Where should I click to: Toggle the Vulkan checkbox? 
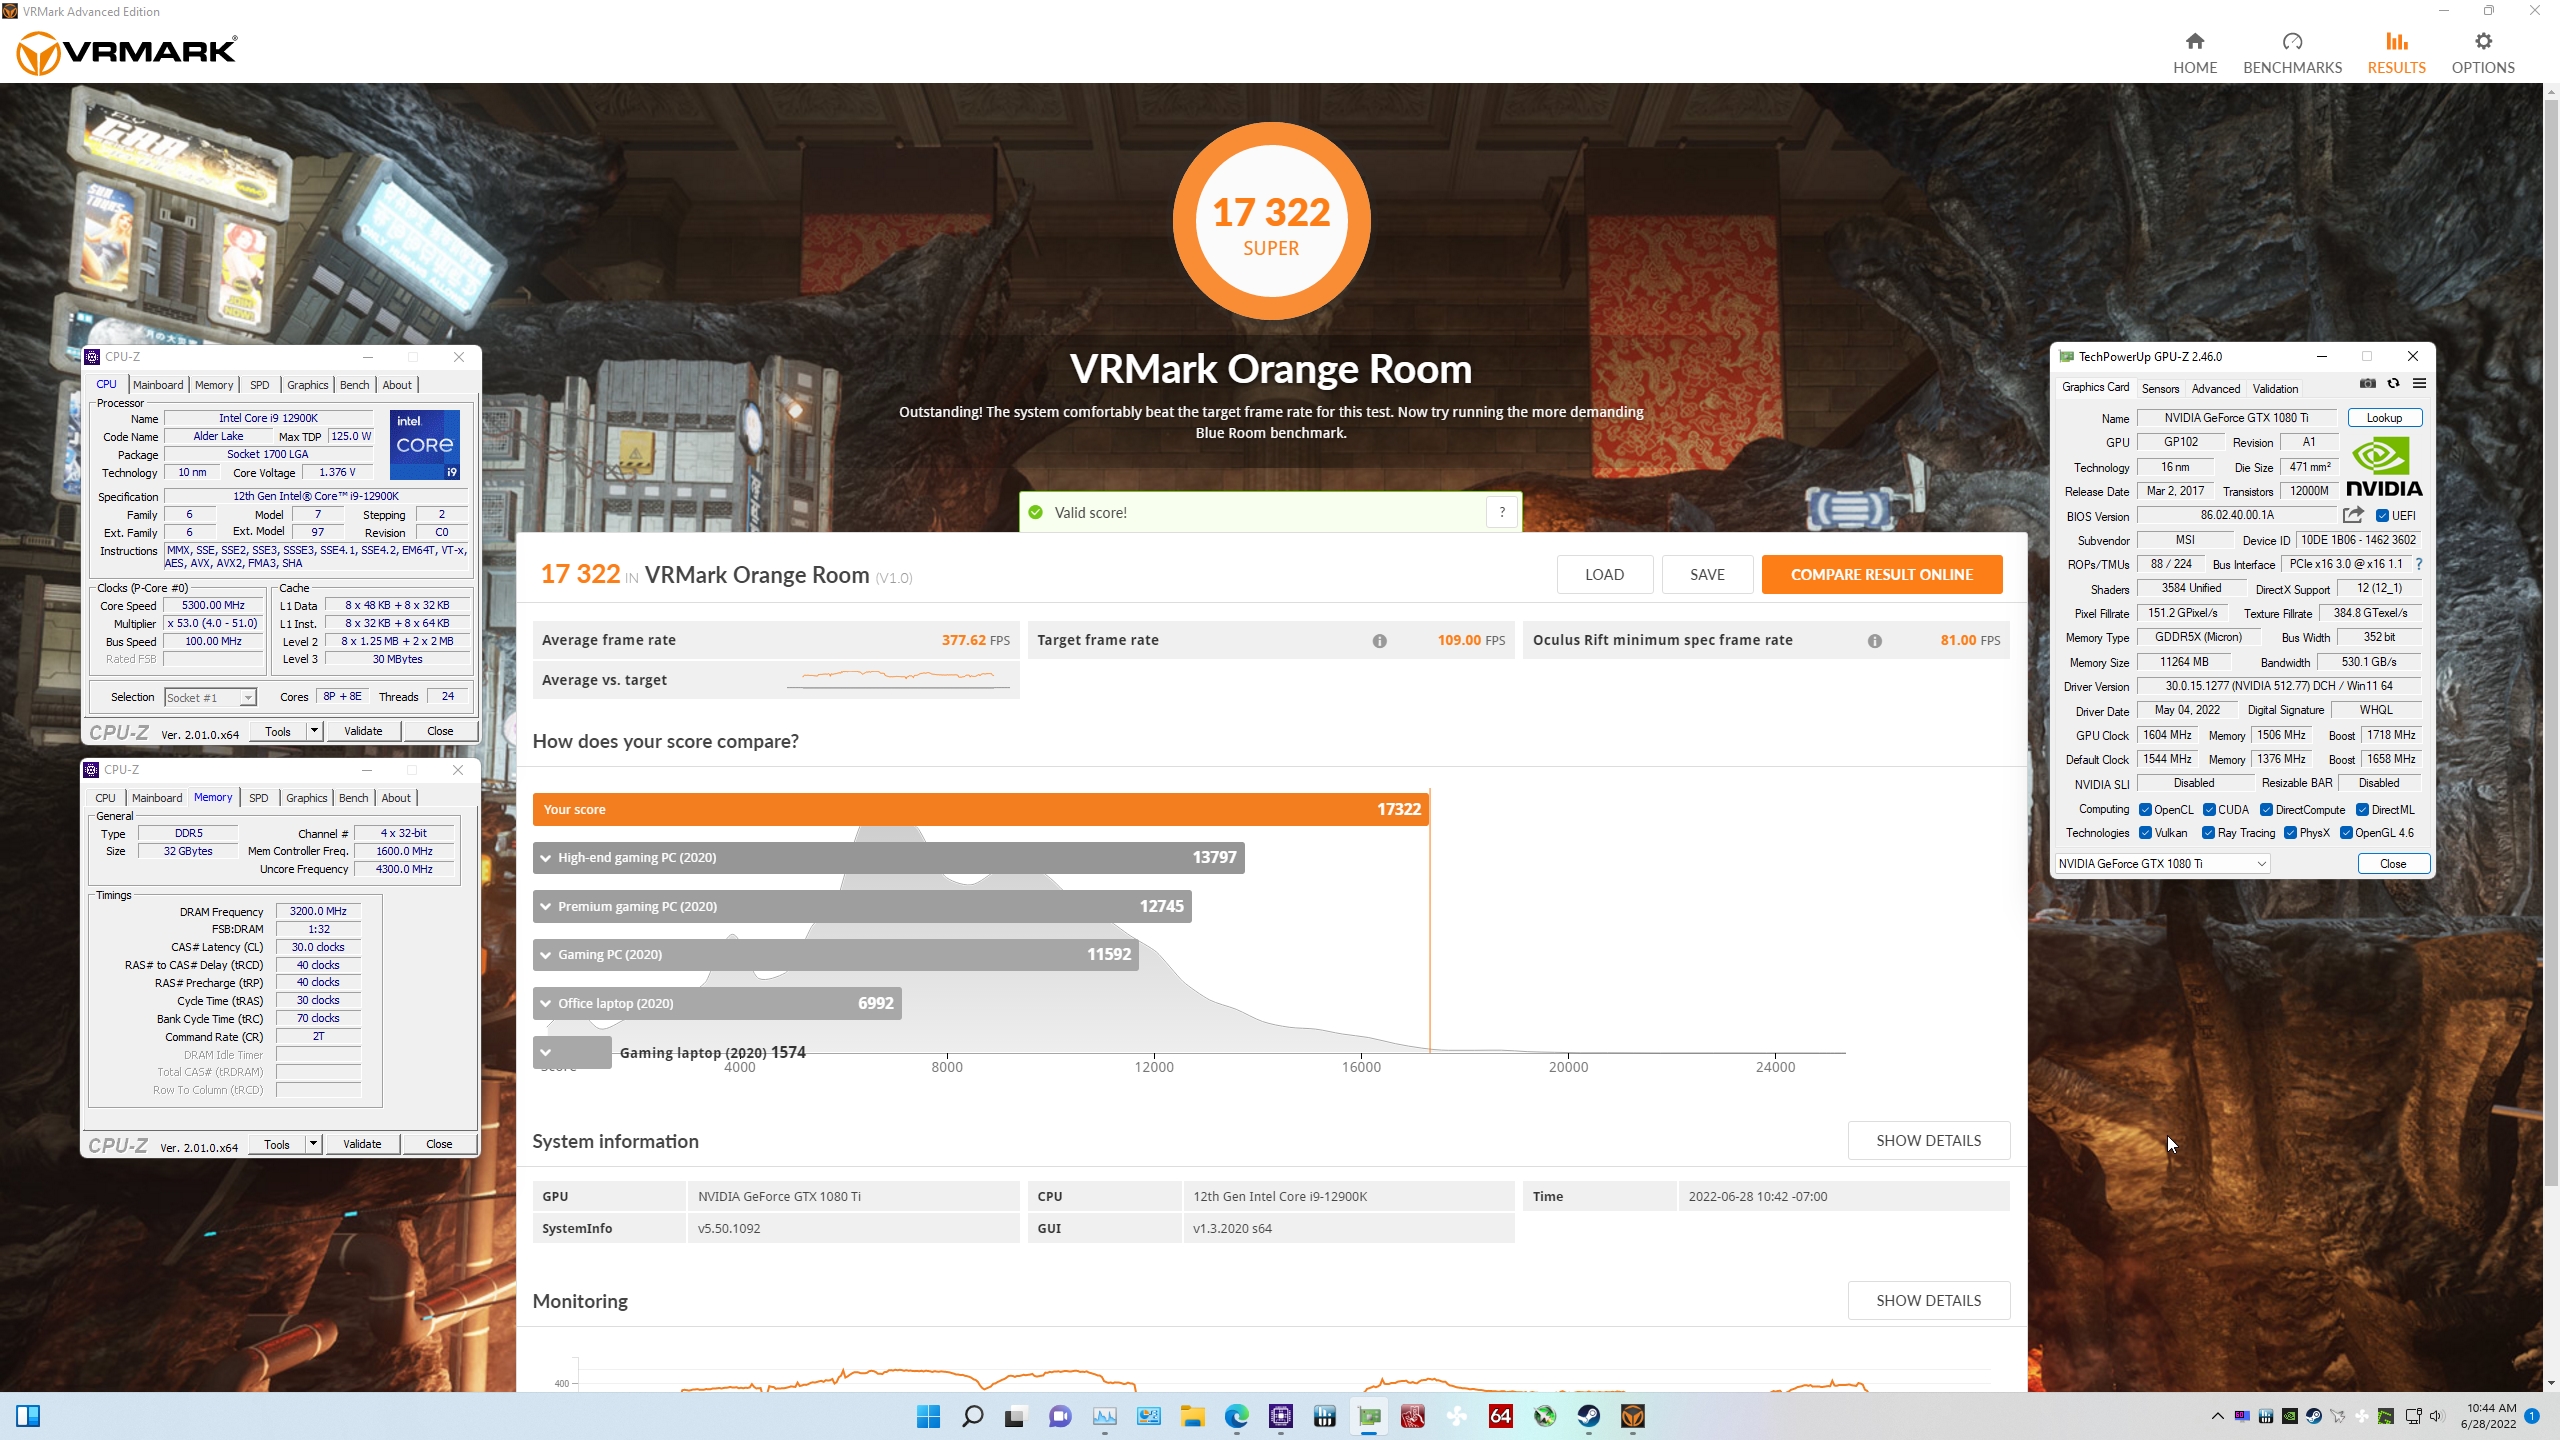(x=2146, y=833)
